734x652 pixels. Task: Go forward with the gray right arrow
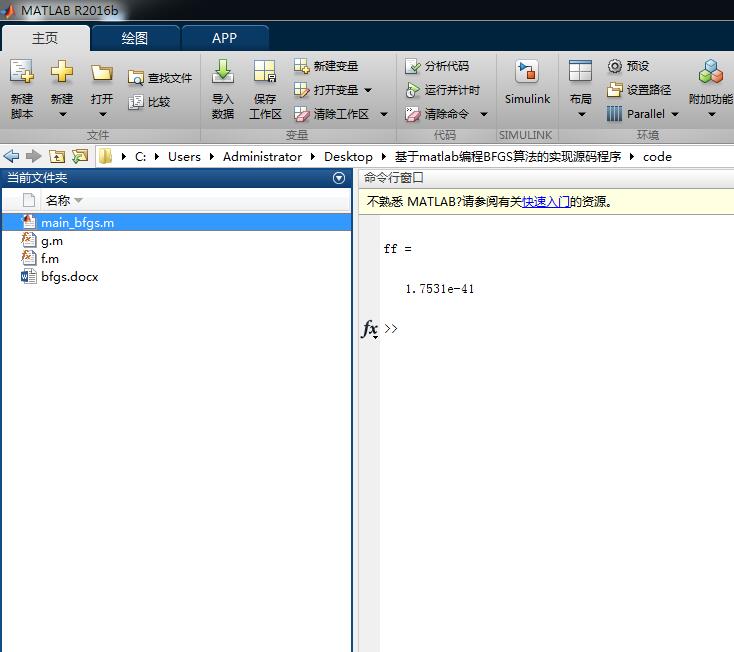[x=33, y=156]
